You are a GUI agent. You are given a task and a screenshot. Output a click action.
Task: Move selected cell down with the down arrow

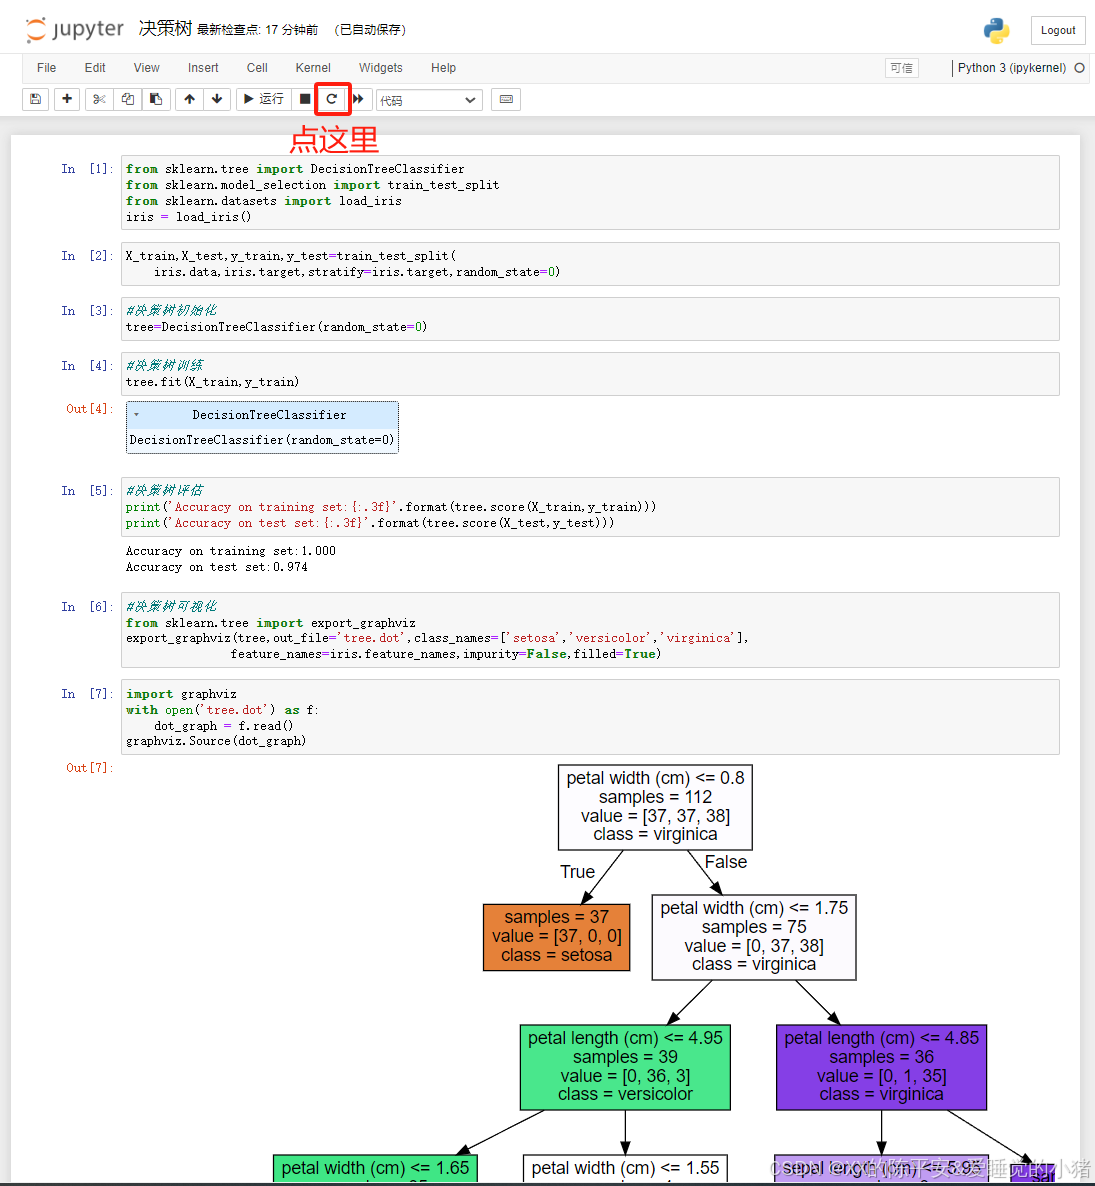click(217, 99)
